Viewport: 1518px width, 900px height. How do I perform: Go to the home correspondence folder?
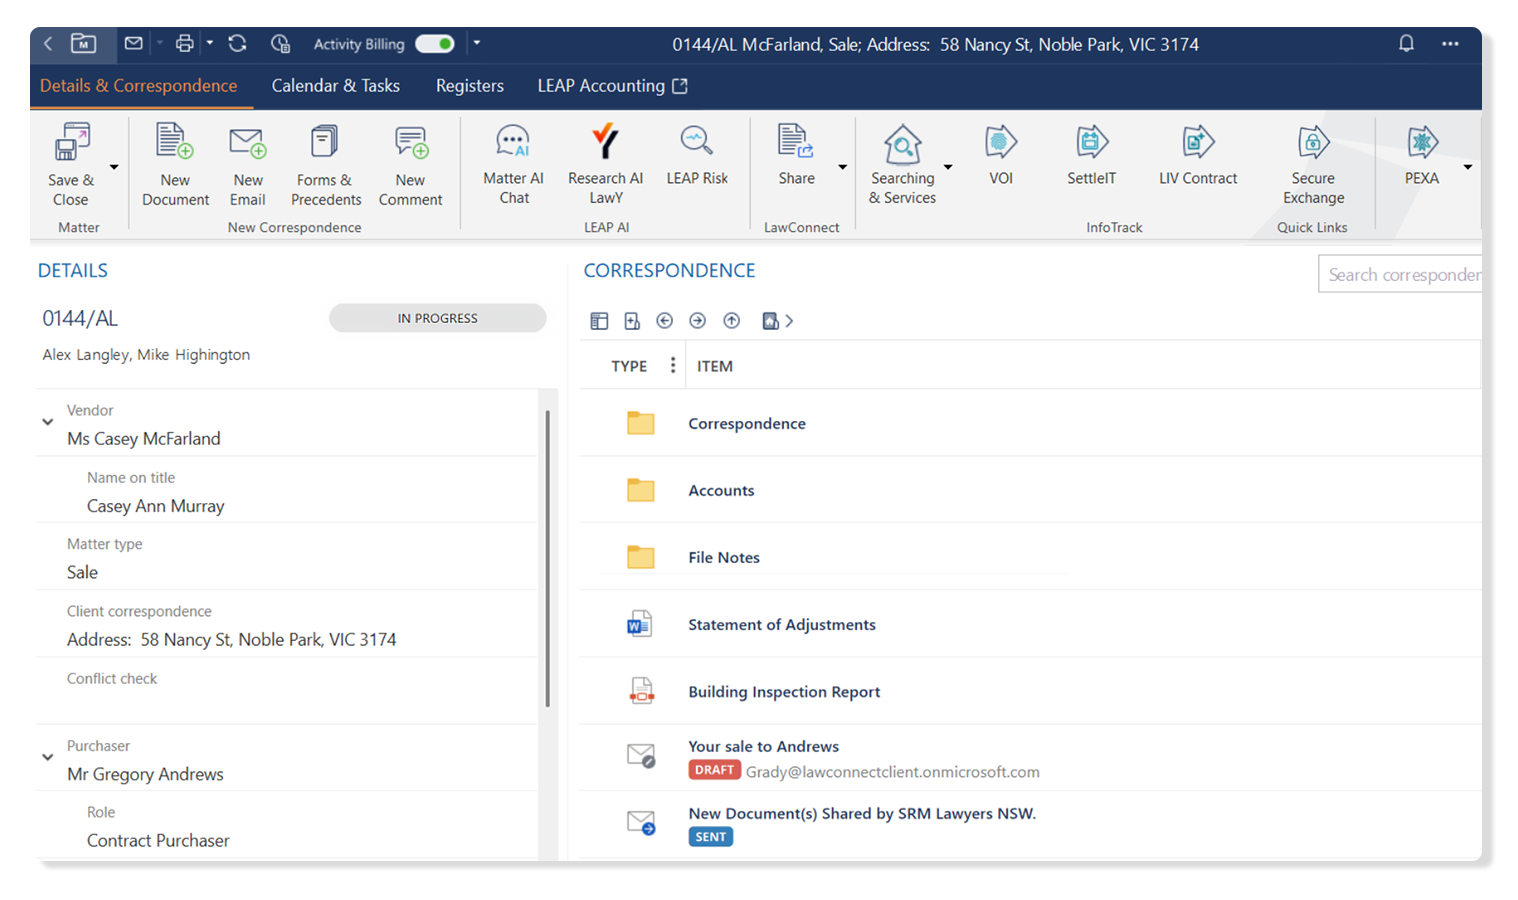[770, 321]
